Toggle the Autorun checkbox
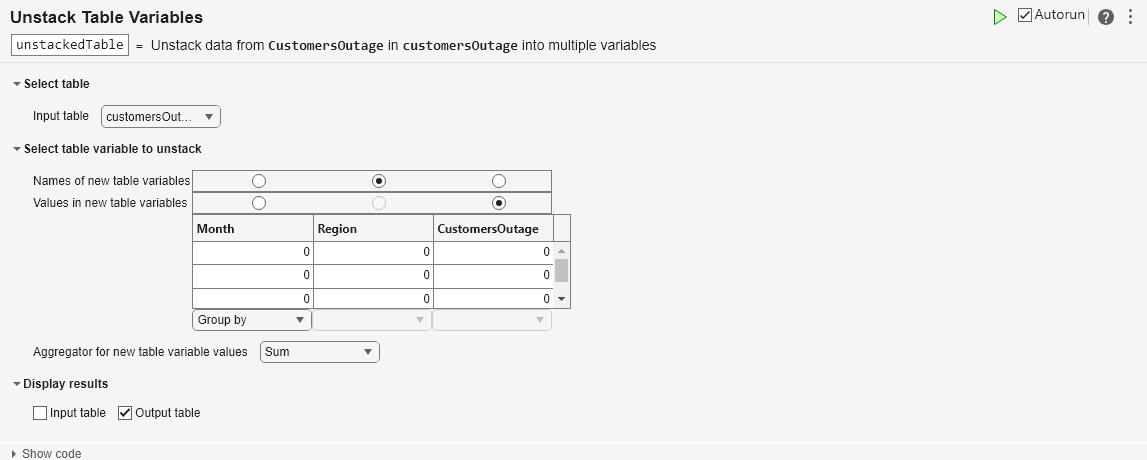 click(1025, 16)
